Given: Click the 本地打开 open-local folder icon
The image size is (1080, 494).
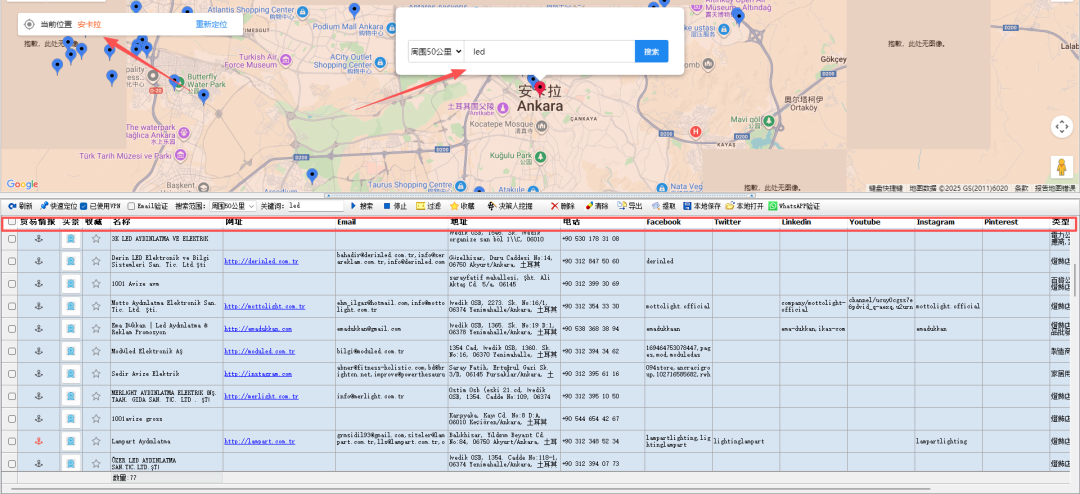Looking at the screenshot, I should pos(729,206).
